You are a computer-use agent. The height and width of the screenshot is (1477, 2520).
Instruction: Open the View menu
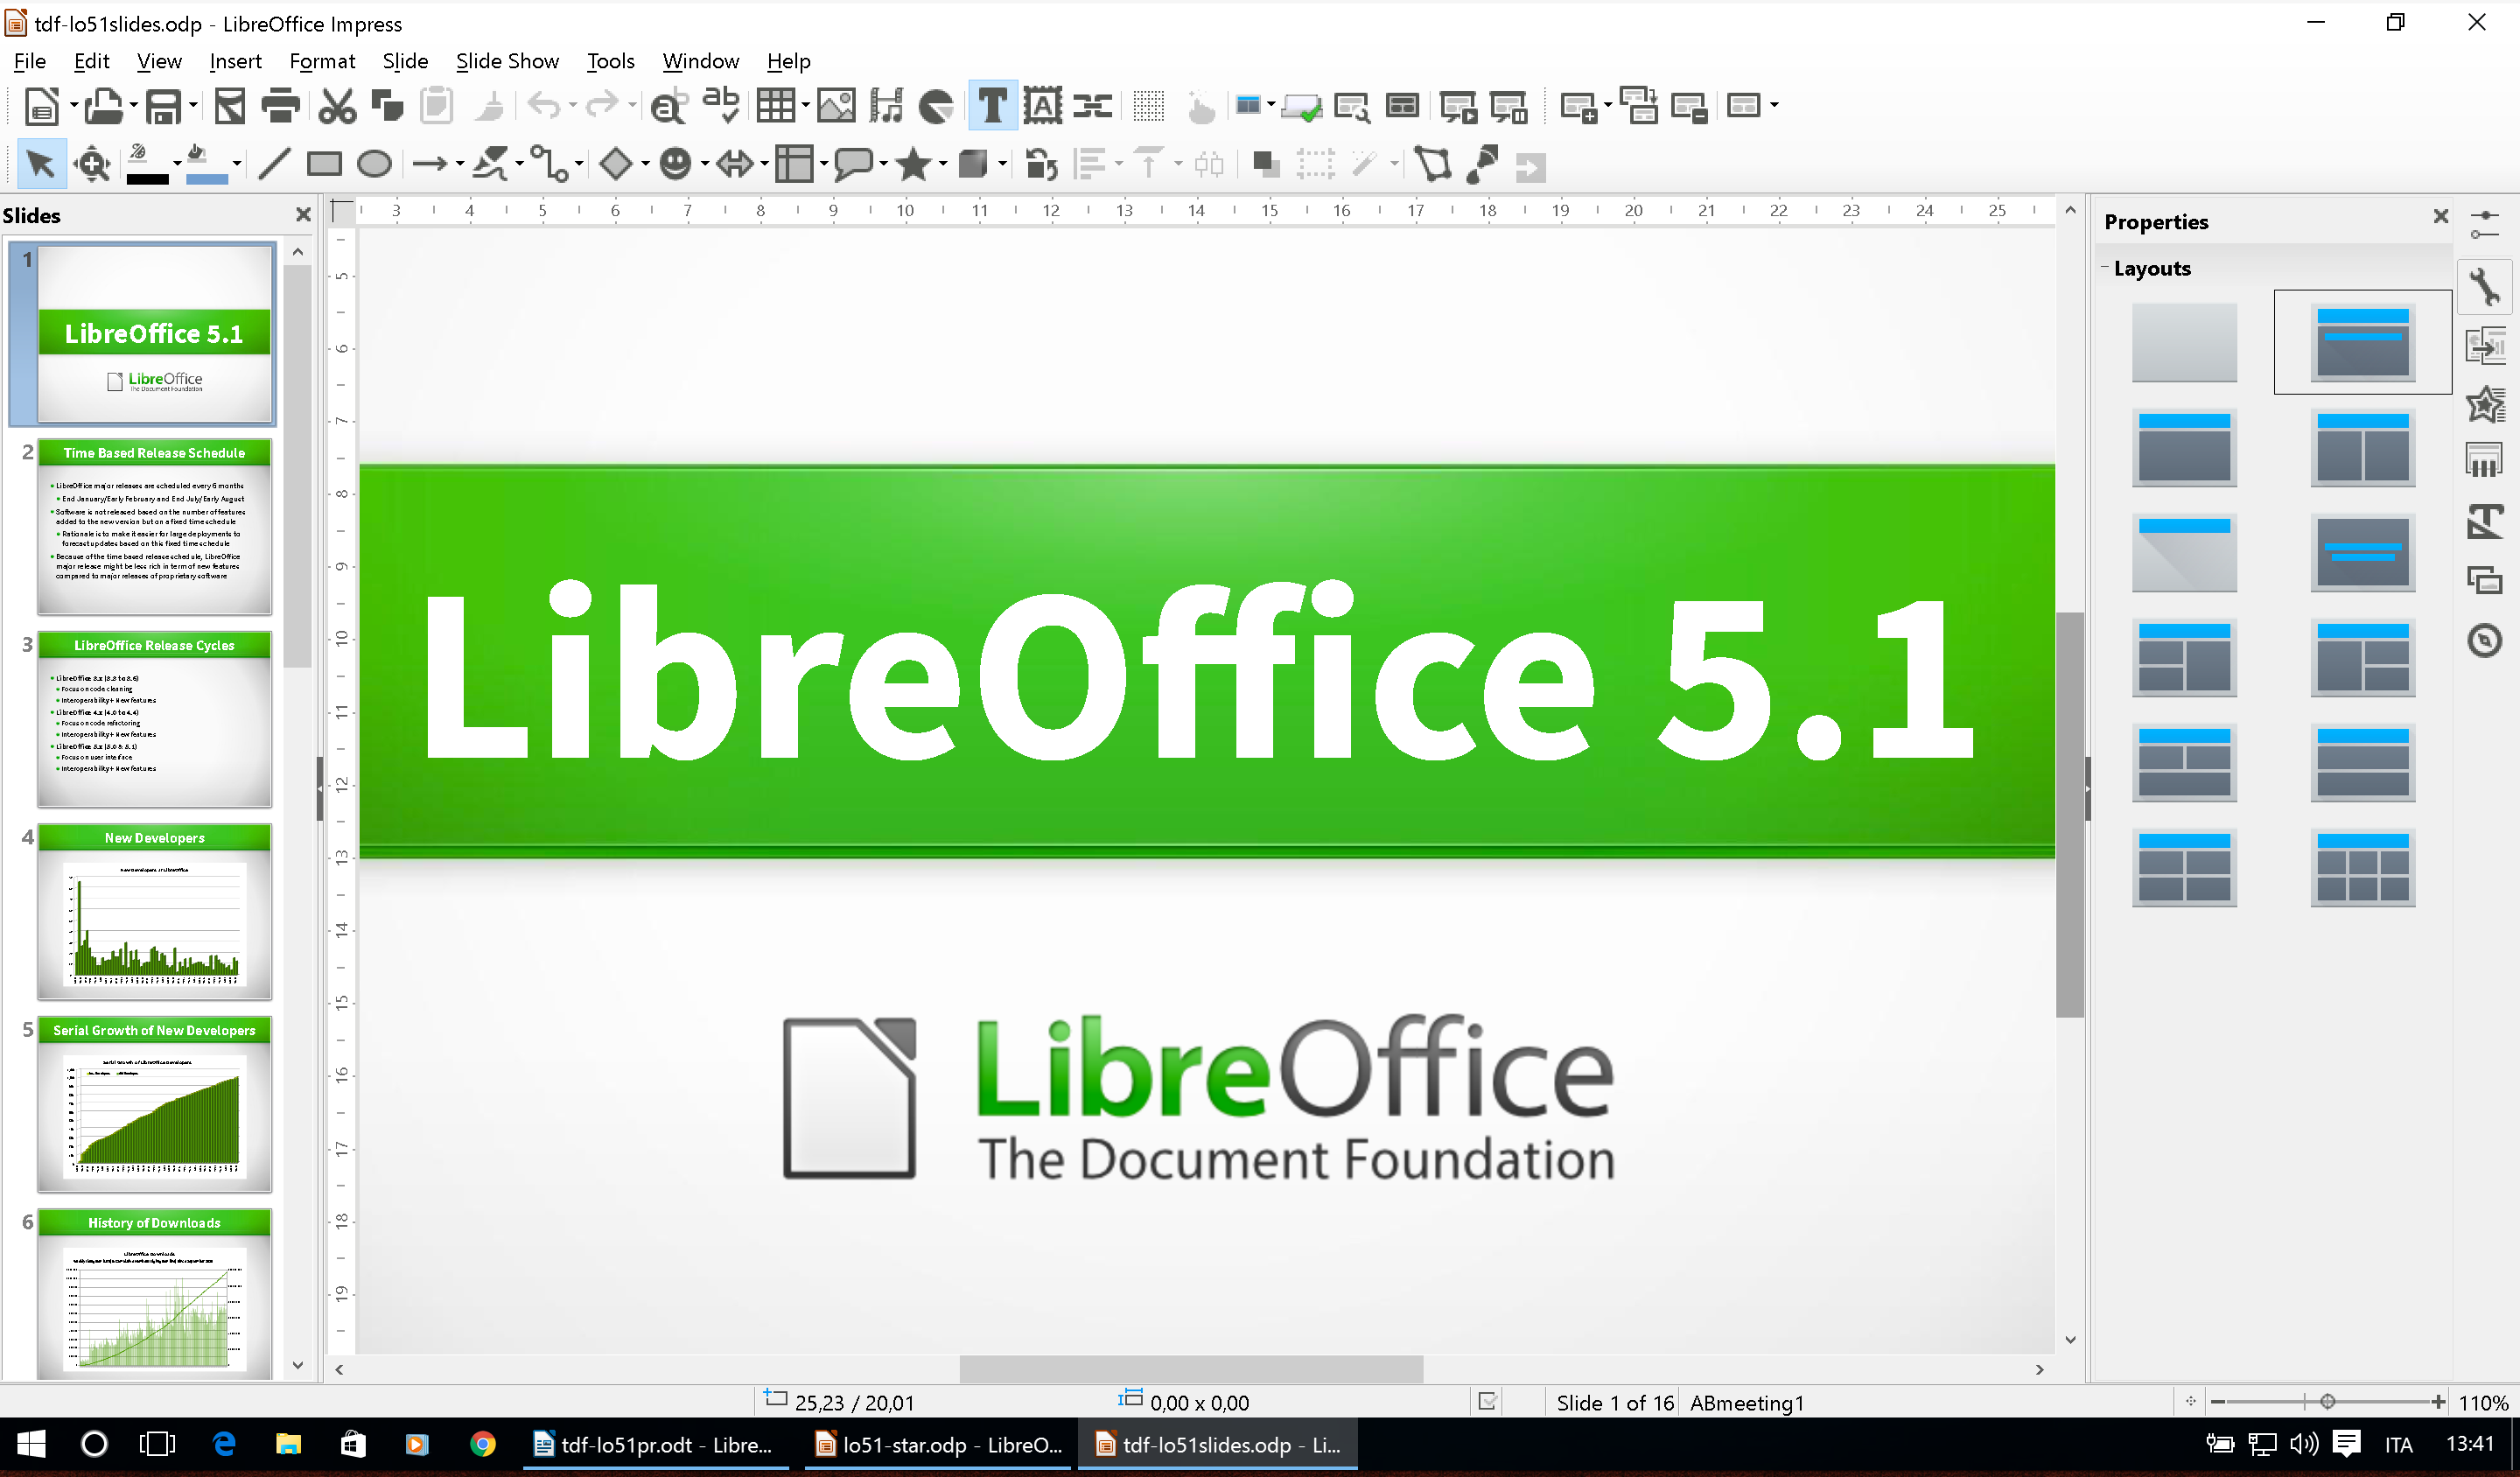(x=158, y=58)
